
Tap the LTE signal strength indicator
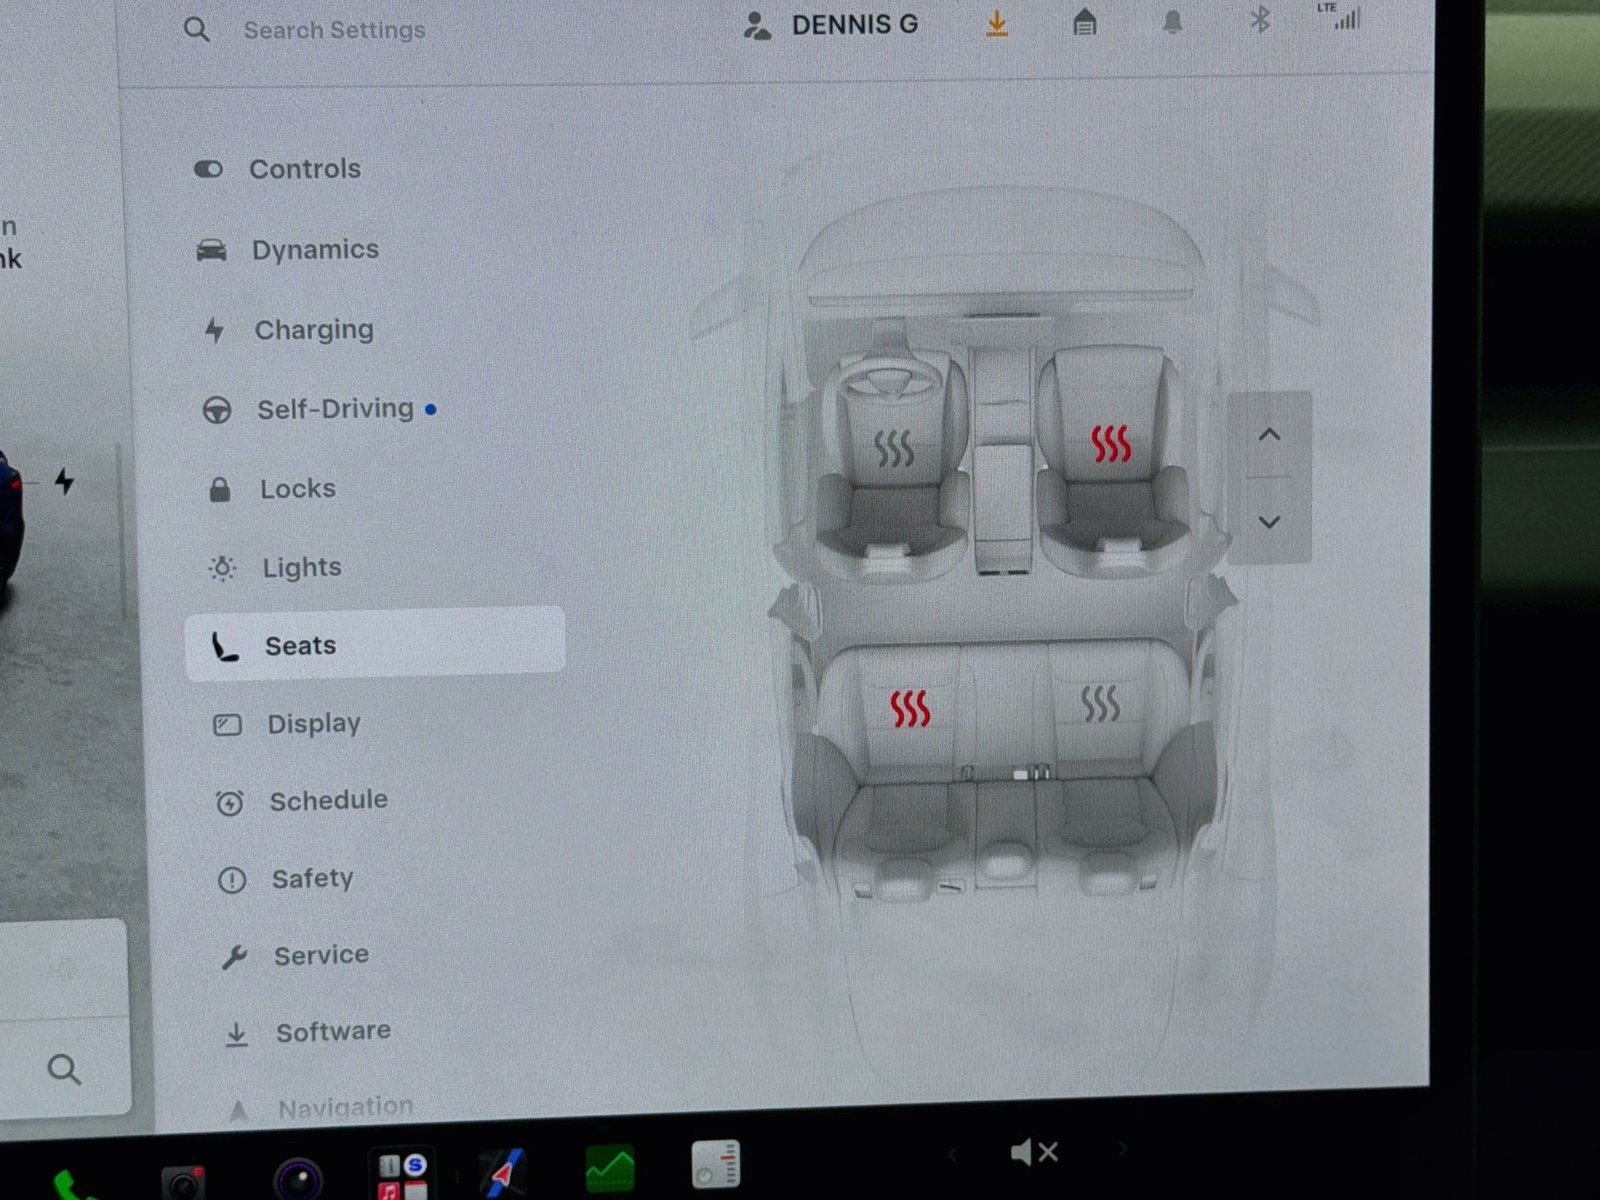tap(1340, 16)
